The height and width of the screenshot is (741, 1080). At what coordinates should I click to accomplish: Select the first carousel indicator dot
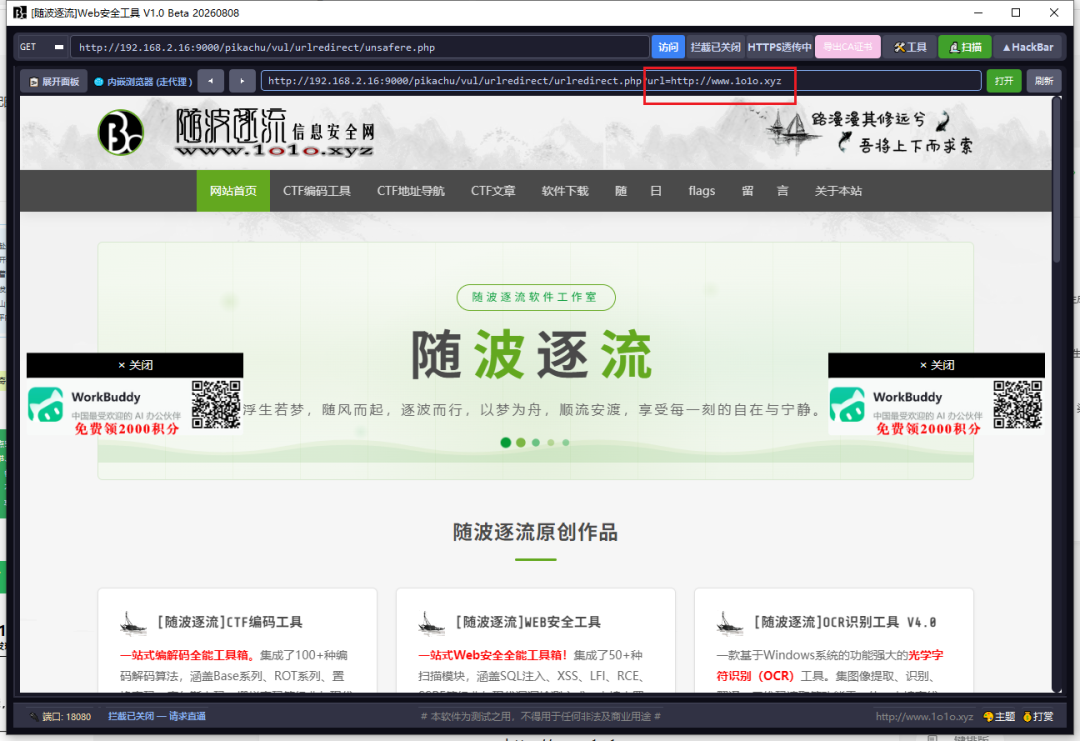(506, 442)
